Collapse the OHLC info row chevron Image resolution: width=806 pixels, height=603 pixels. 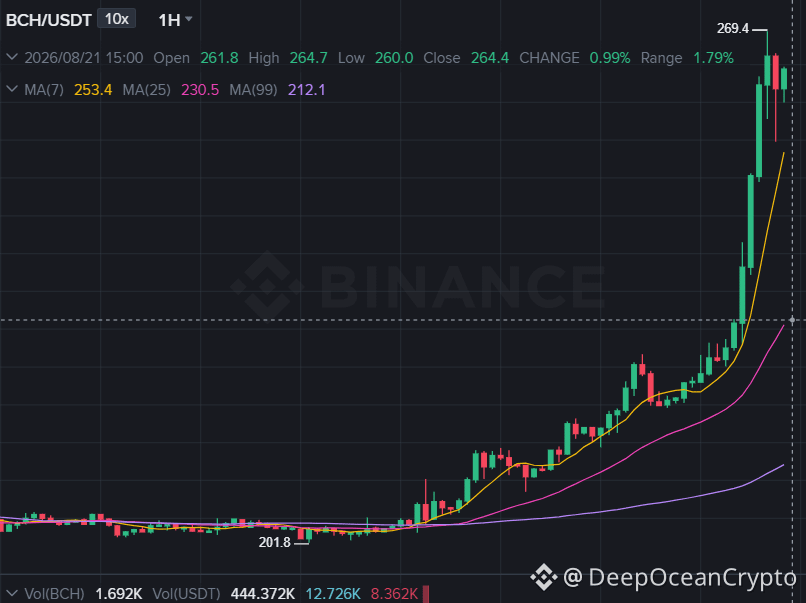pyautogui.click(x=11, y=57)
